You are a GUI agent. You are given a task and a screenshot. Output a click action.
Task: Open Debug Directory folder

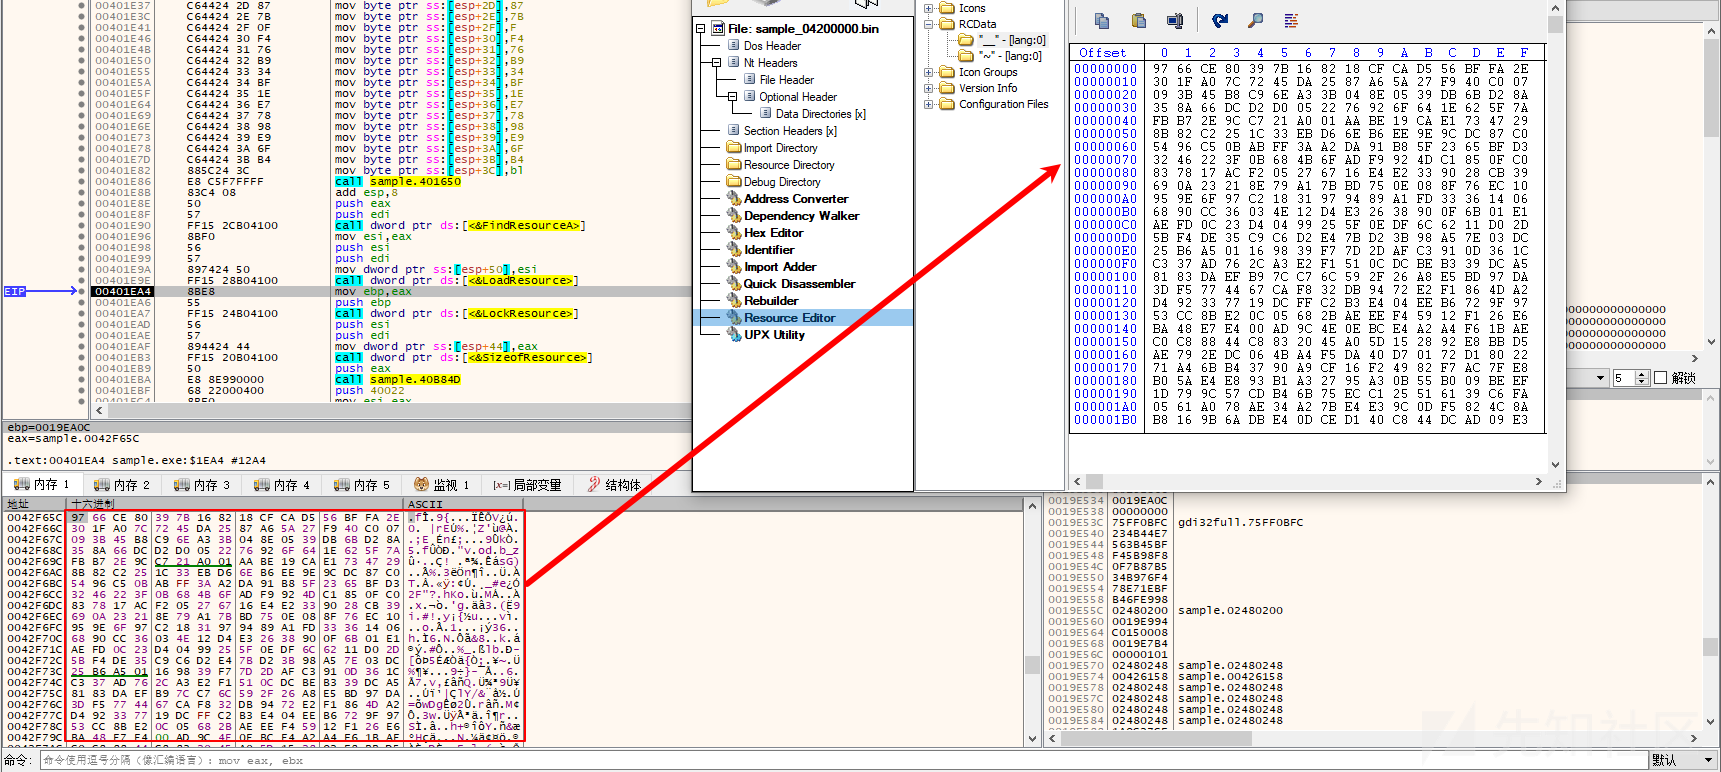[781, 182]
